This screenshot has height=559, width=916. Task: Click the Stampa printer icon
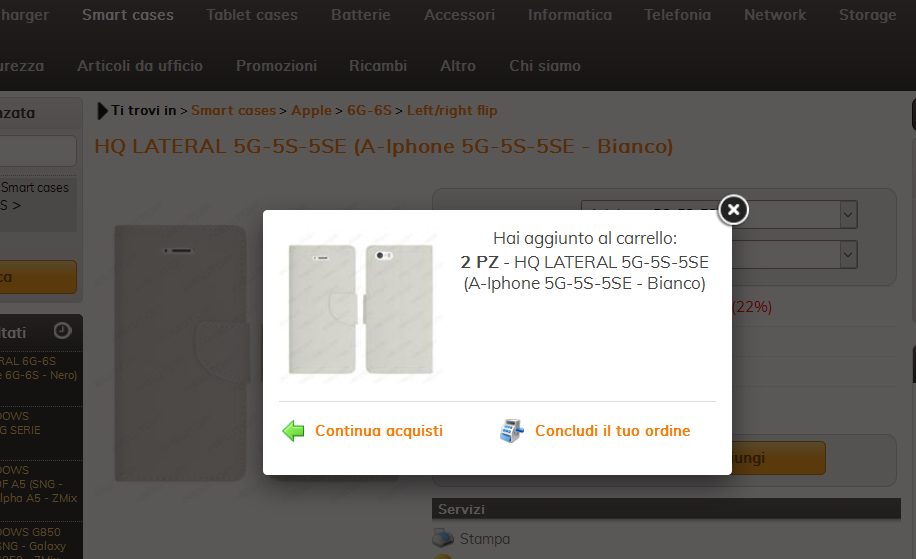coord(443,538)
